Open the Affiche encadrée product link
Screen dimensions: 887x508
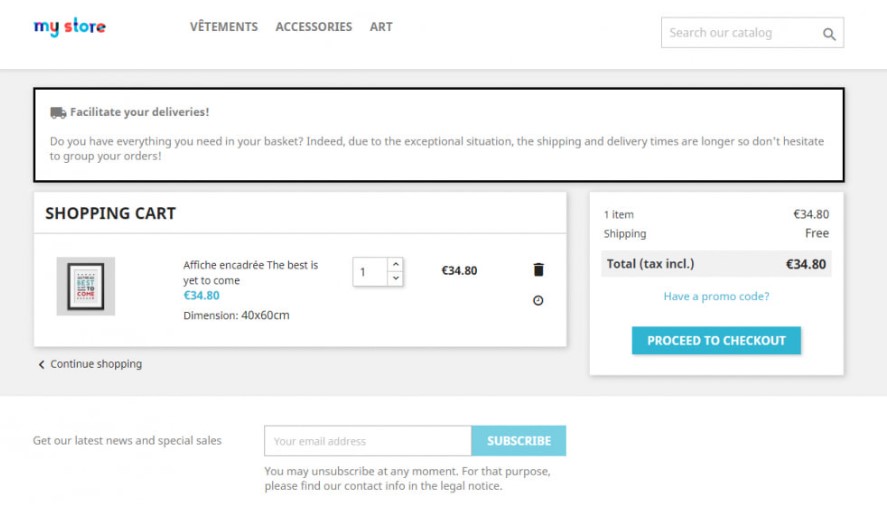coord(250,272)
